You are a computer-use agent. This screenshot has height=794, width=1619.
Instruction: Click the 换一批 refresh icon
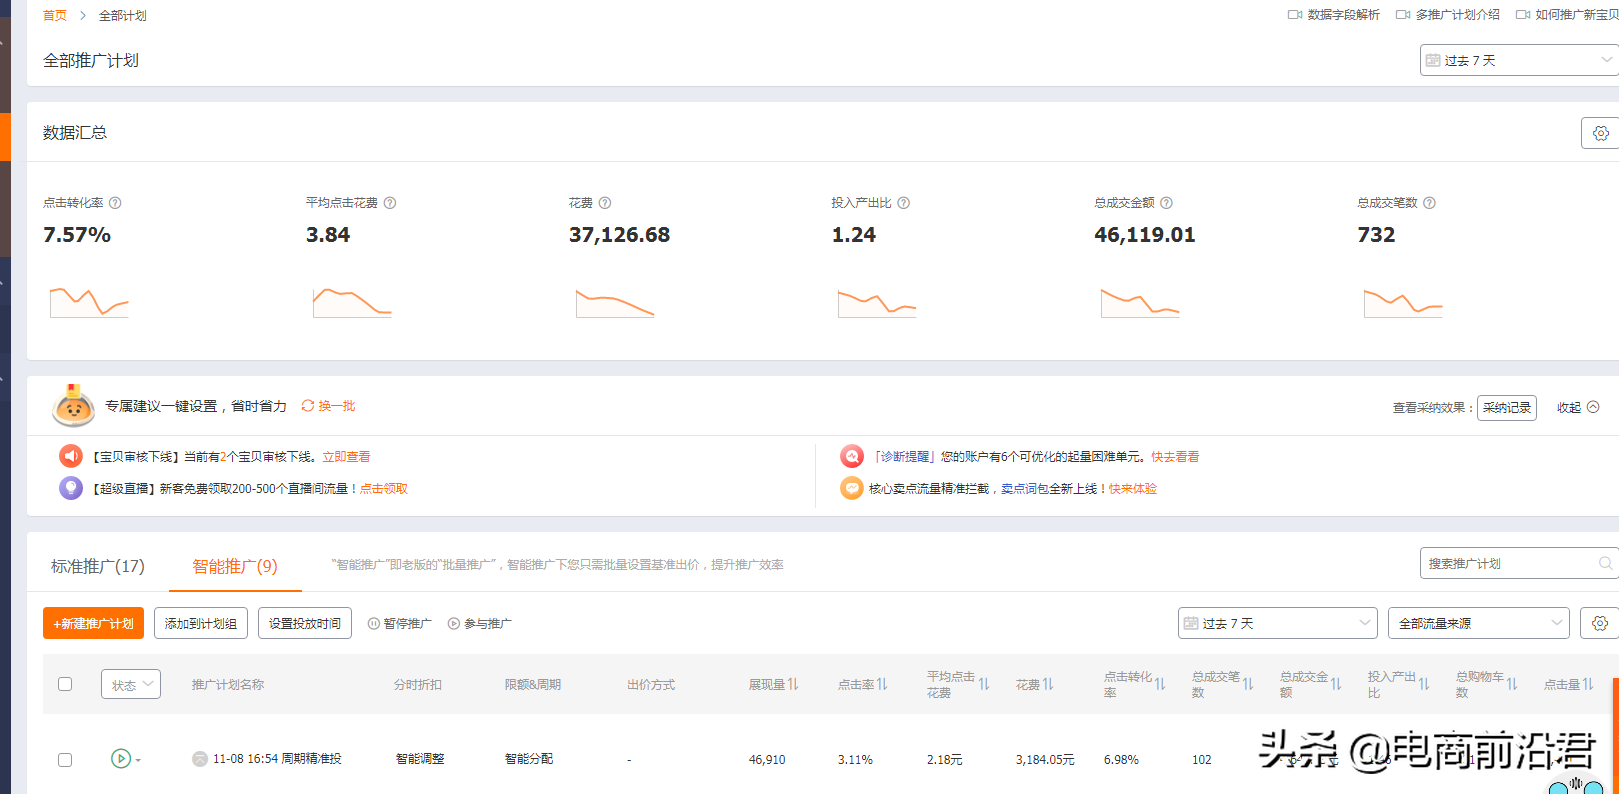(x=308, y=406)
